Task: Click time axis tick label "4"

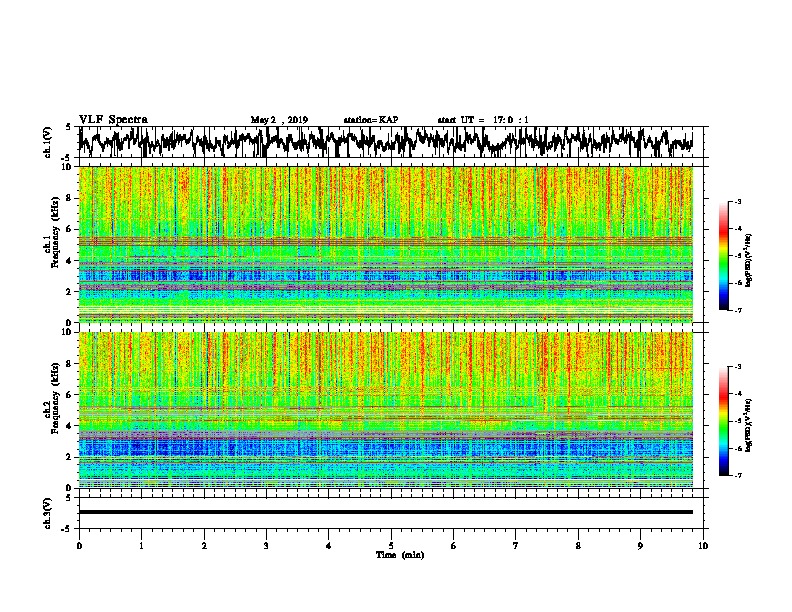Action: (x=329, y=546)
